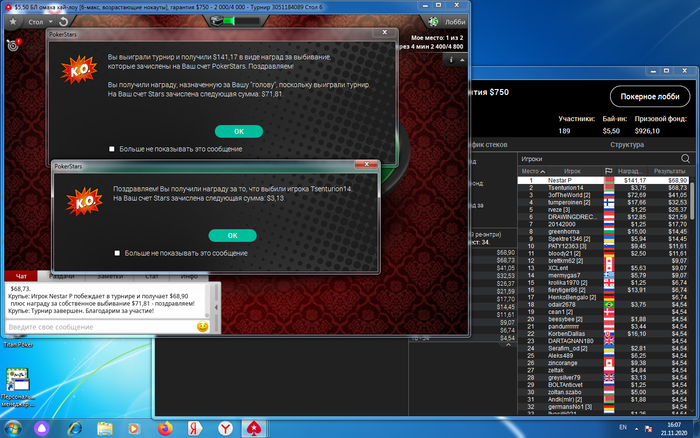Click the EN language indicator in the tray
This screenshot has height=438, width=700.
click(x=623, y=428)
